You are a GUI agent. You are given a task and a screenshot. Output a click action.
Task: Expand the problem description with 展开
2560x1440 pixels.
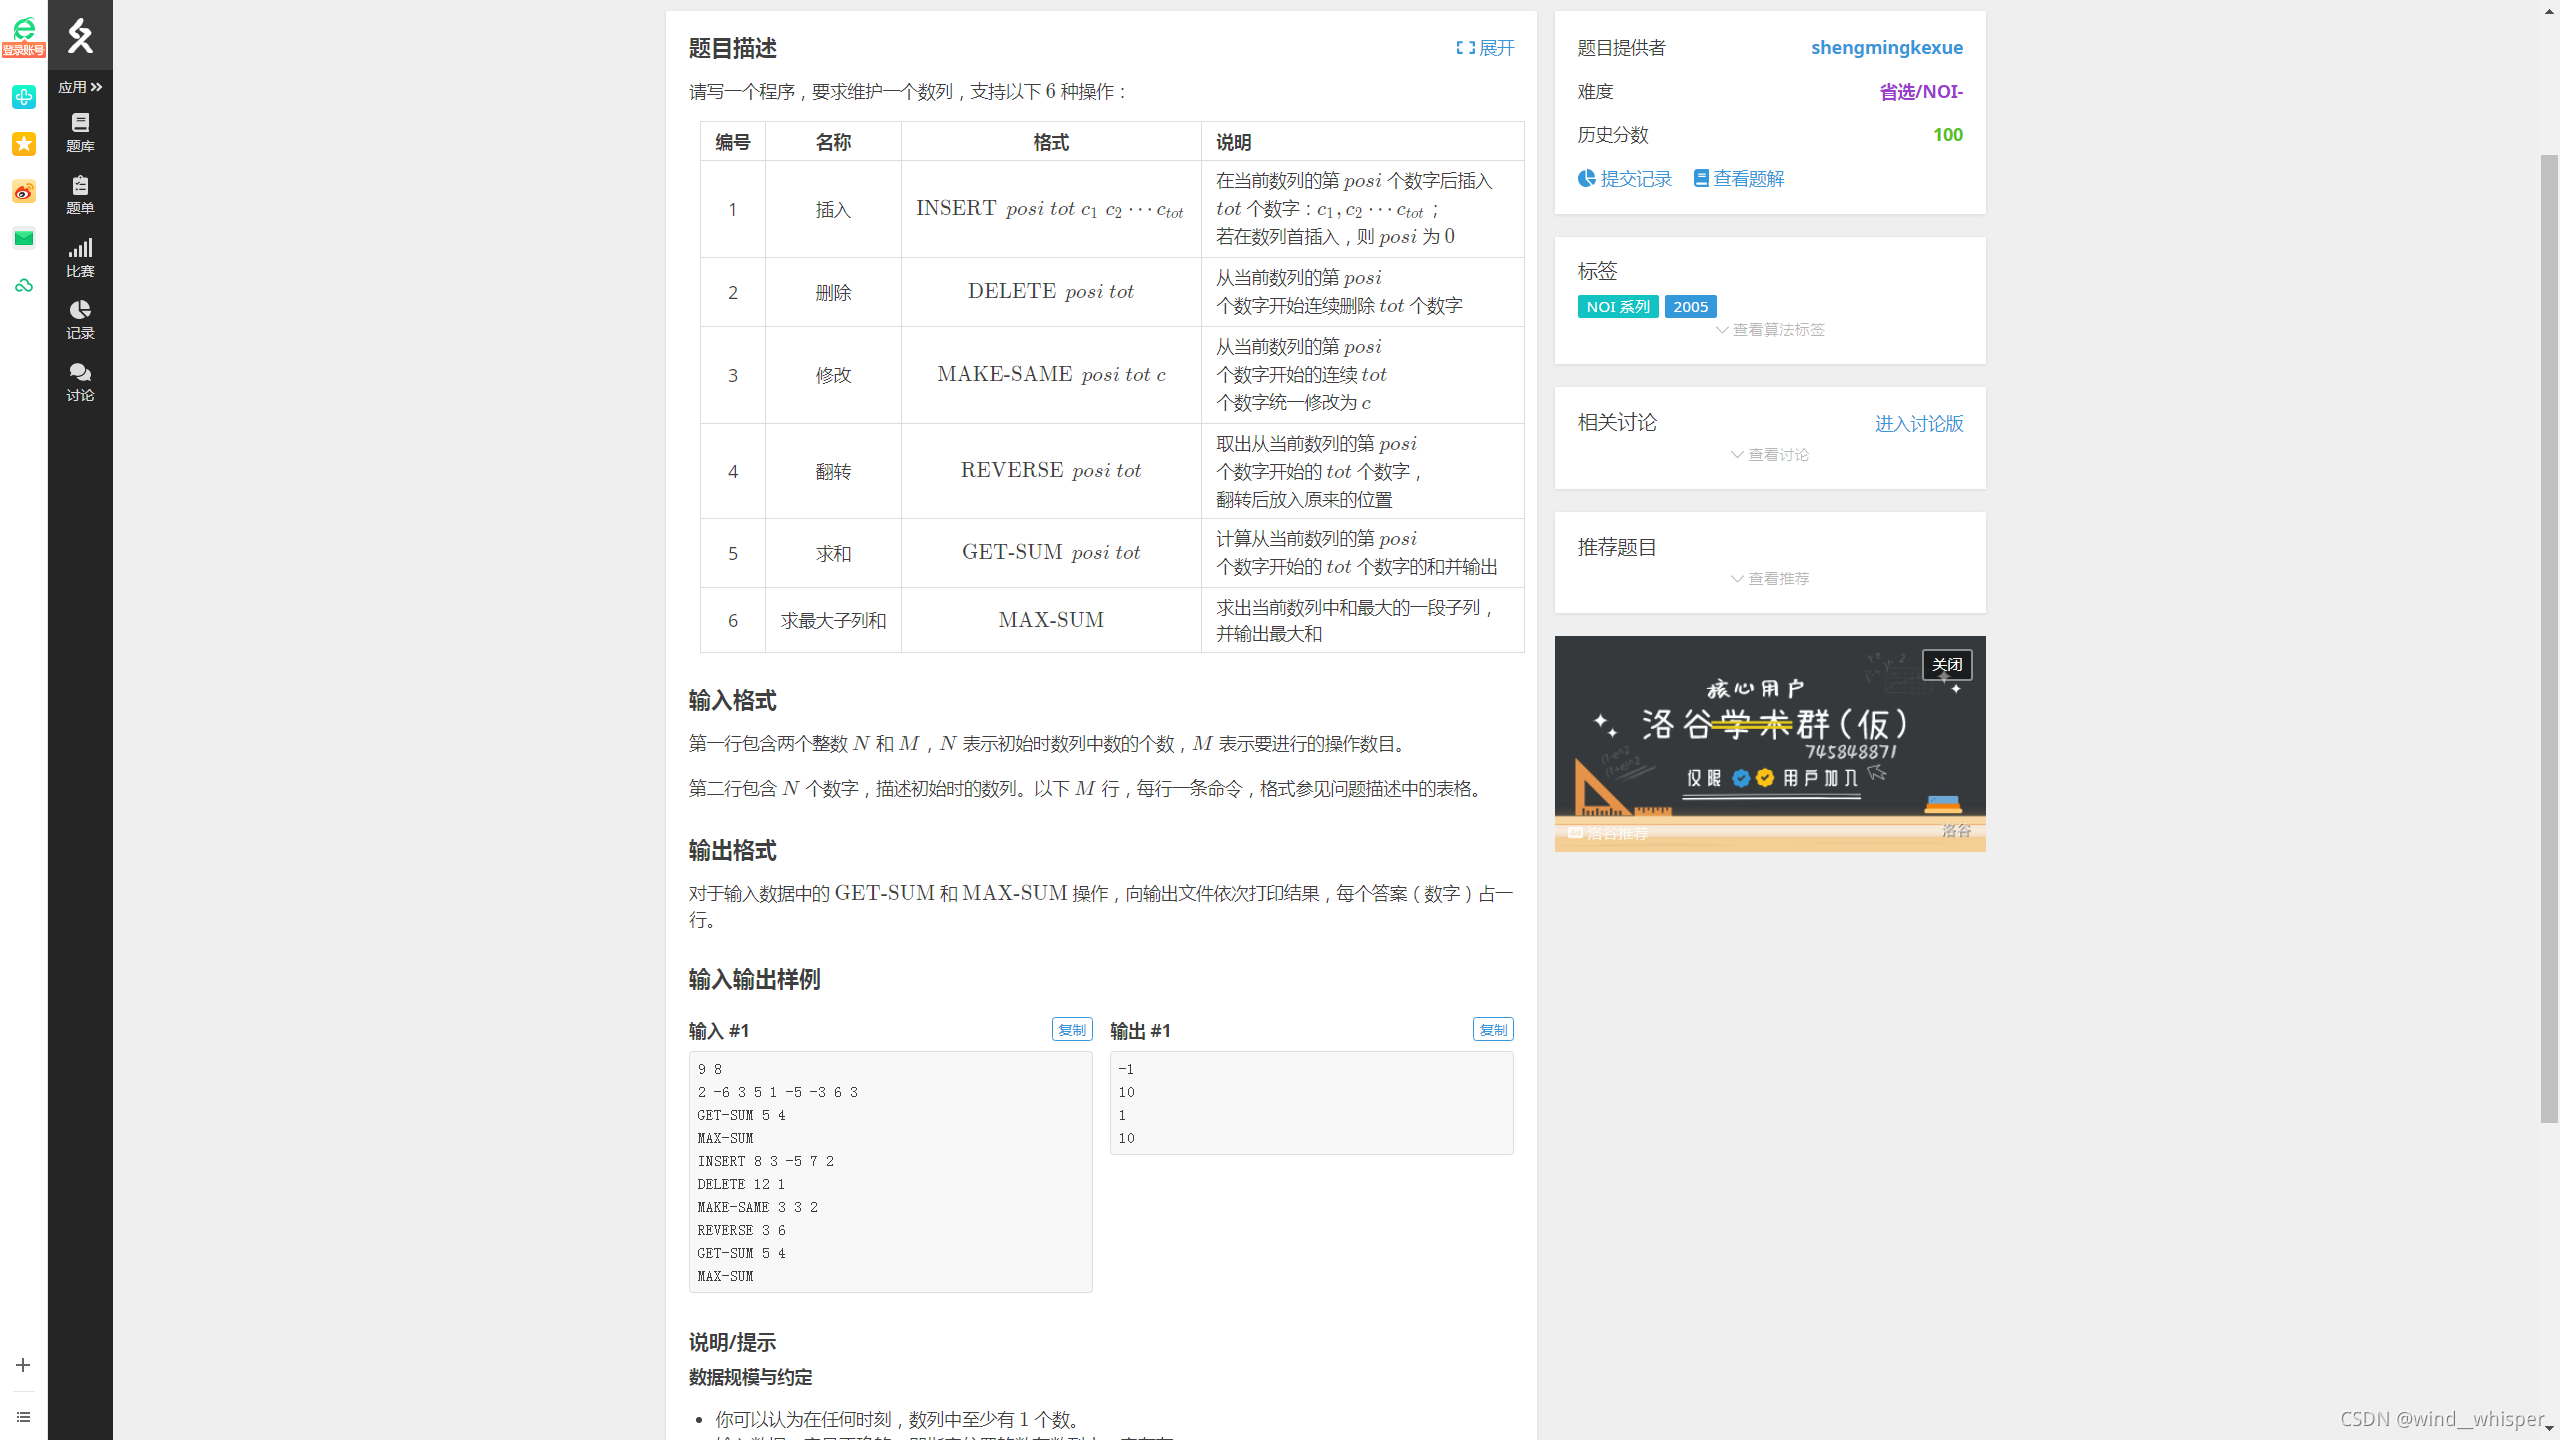1484,47
